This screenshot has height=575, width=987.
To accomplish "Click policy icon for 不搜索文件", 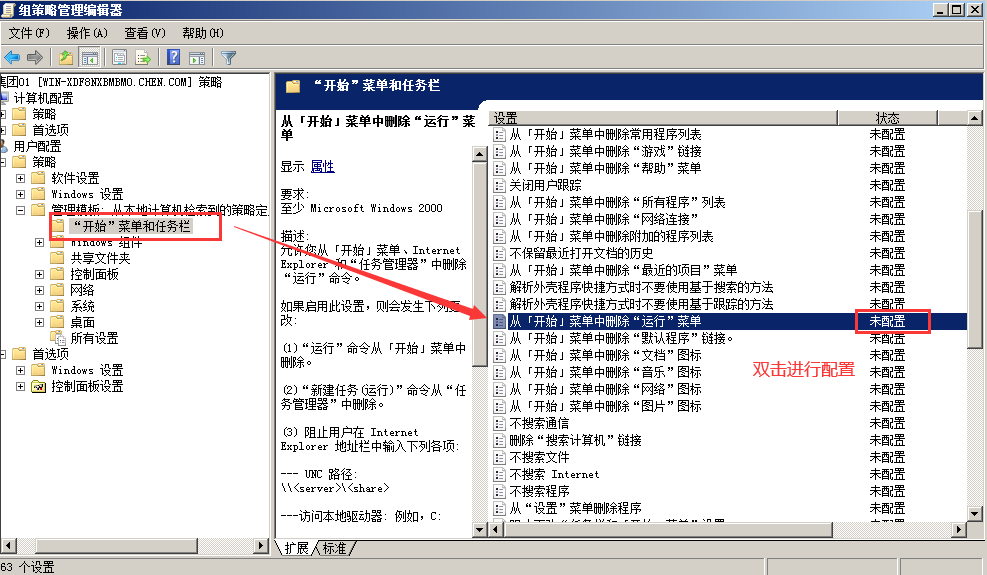I will [500, 458].
